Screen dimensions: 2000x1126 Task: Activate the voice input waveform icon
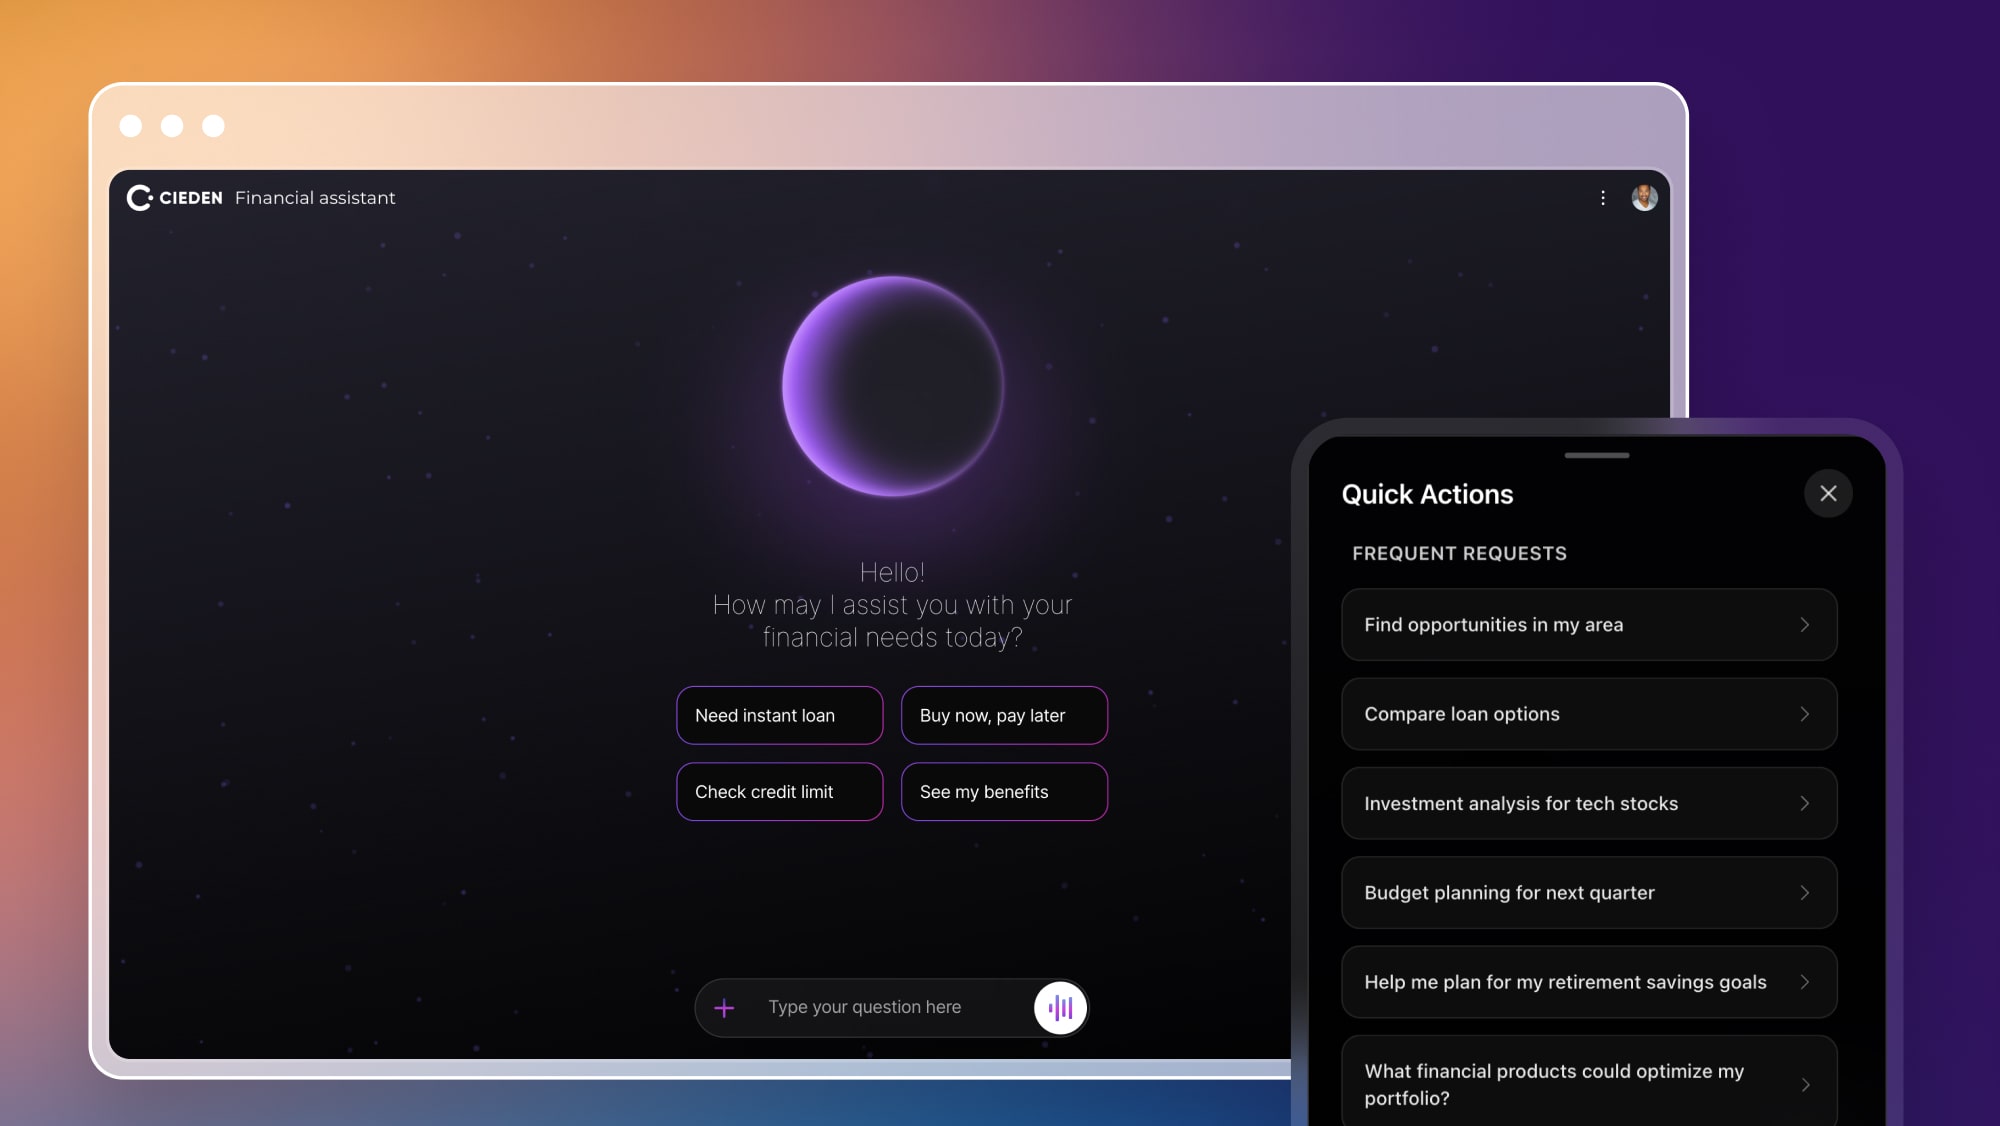(x=1060, y=1008)
